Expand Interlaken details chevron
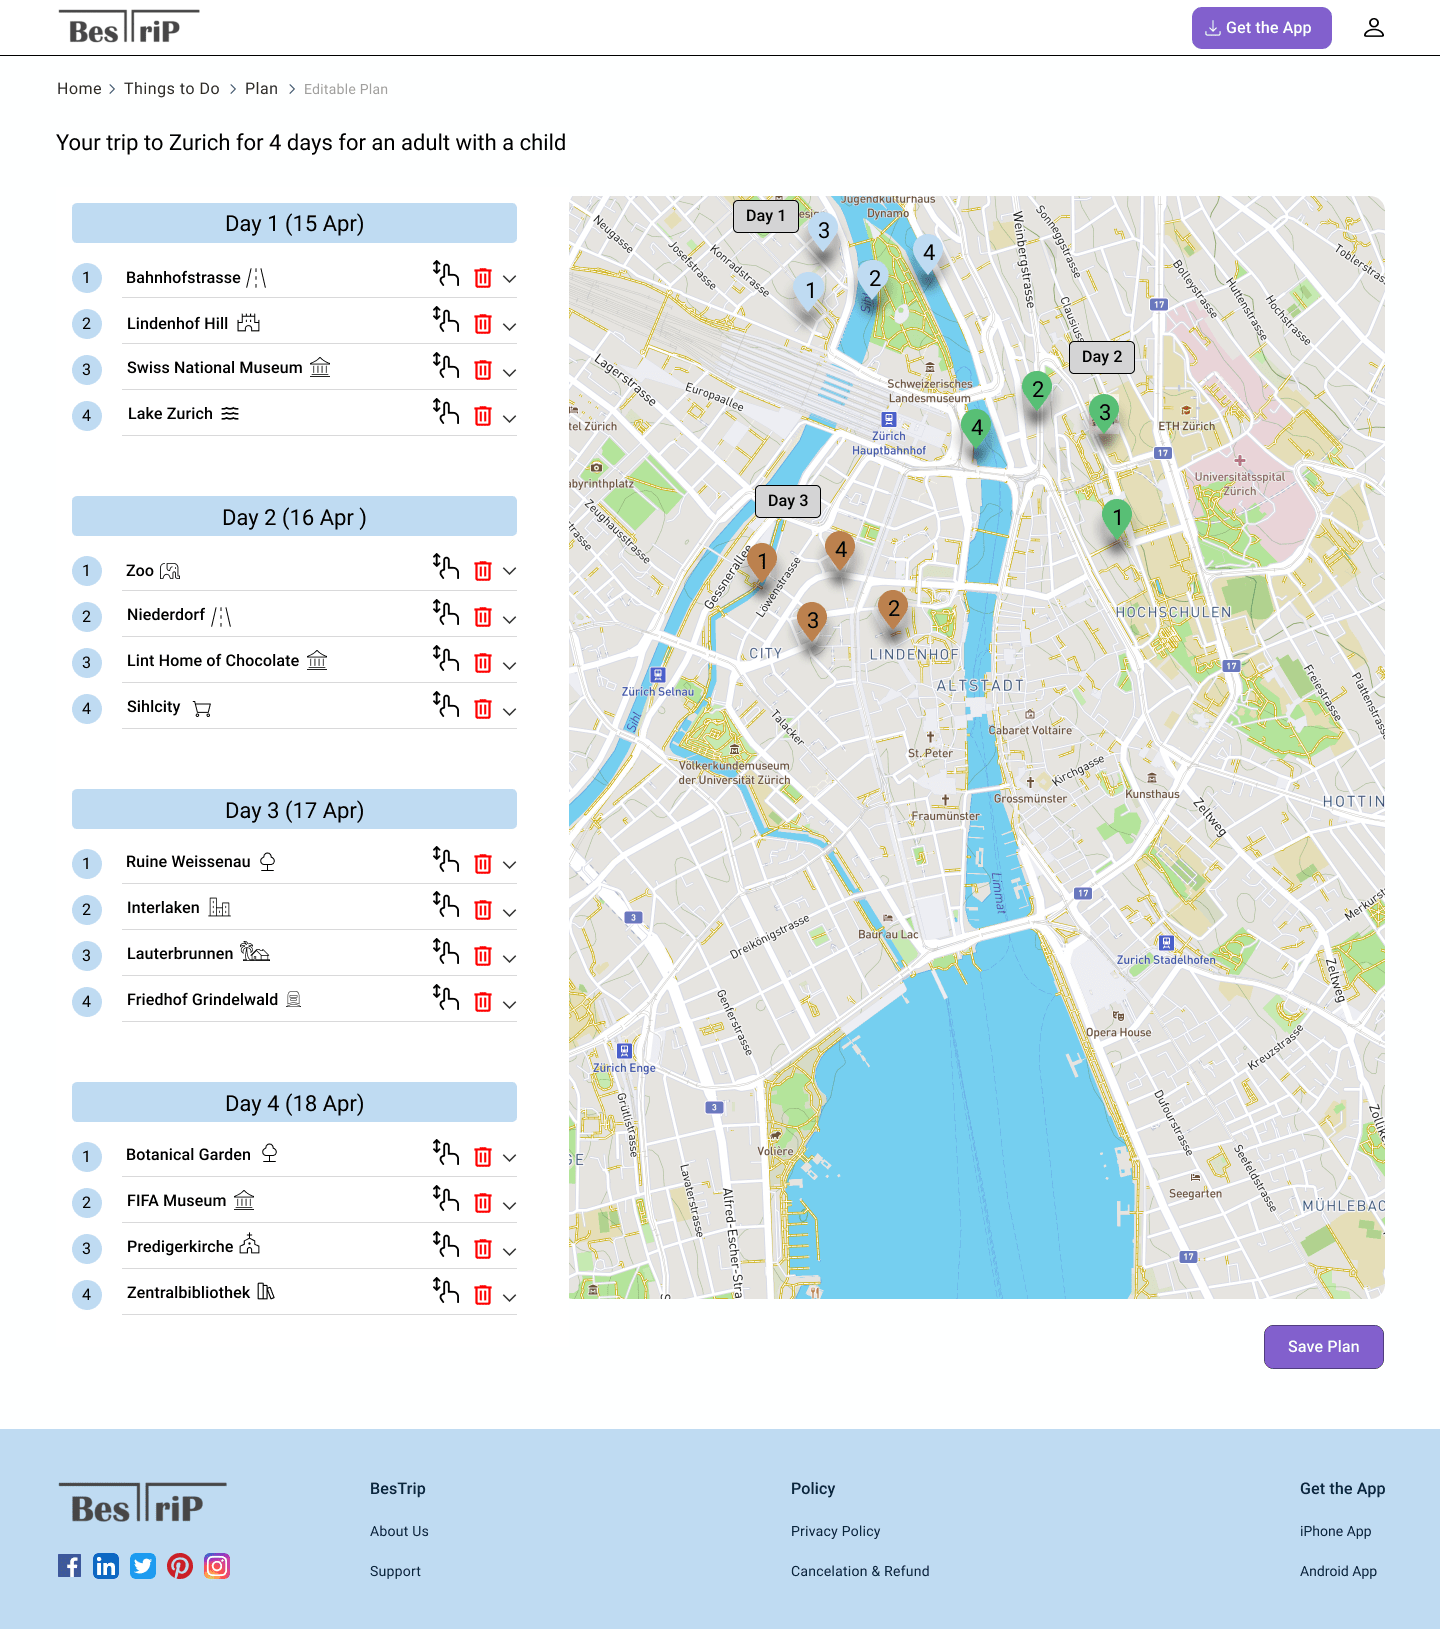 pyautogui.click(x=510, y=912)
